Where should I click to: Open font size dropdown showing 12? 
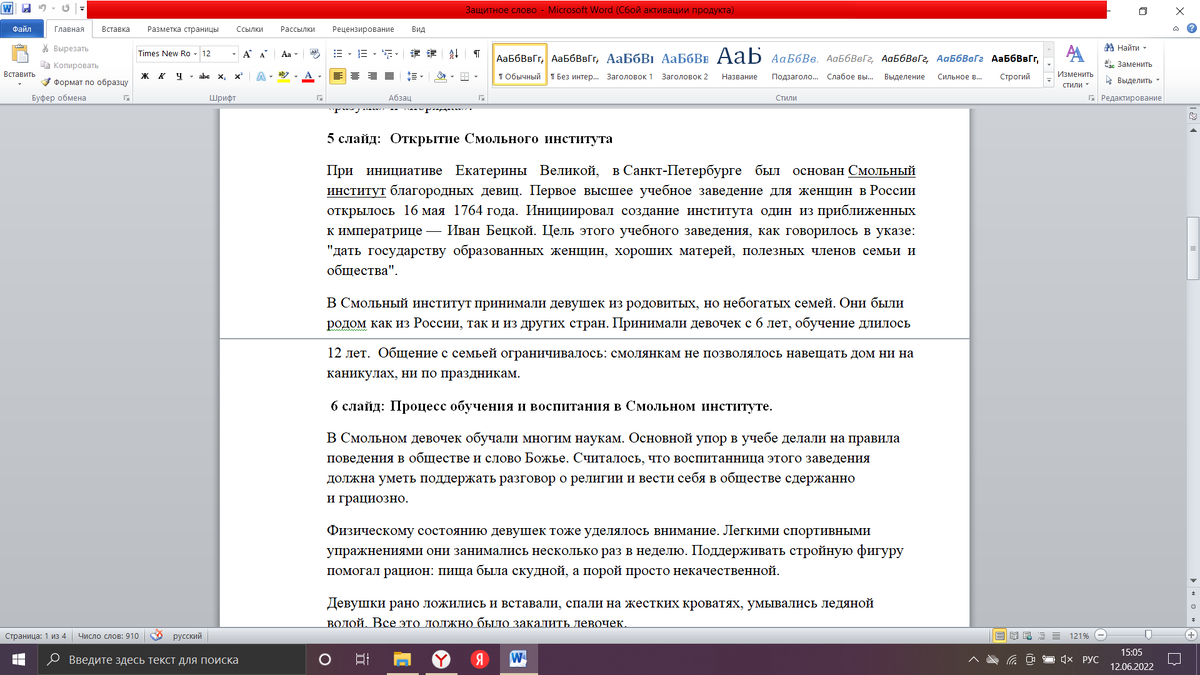[235, 54]
